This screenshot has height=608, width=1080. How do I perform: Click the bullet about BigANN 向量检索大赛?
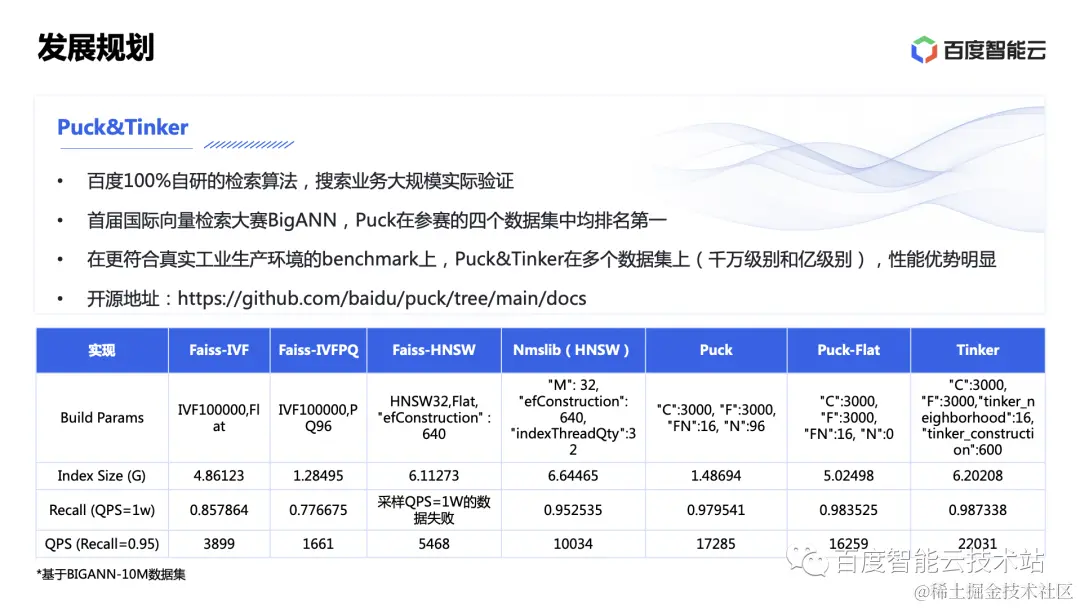(x=377, y=220)
